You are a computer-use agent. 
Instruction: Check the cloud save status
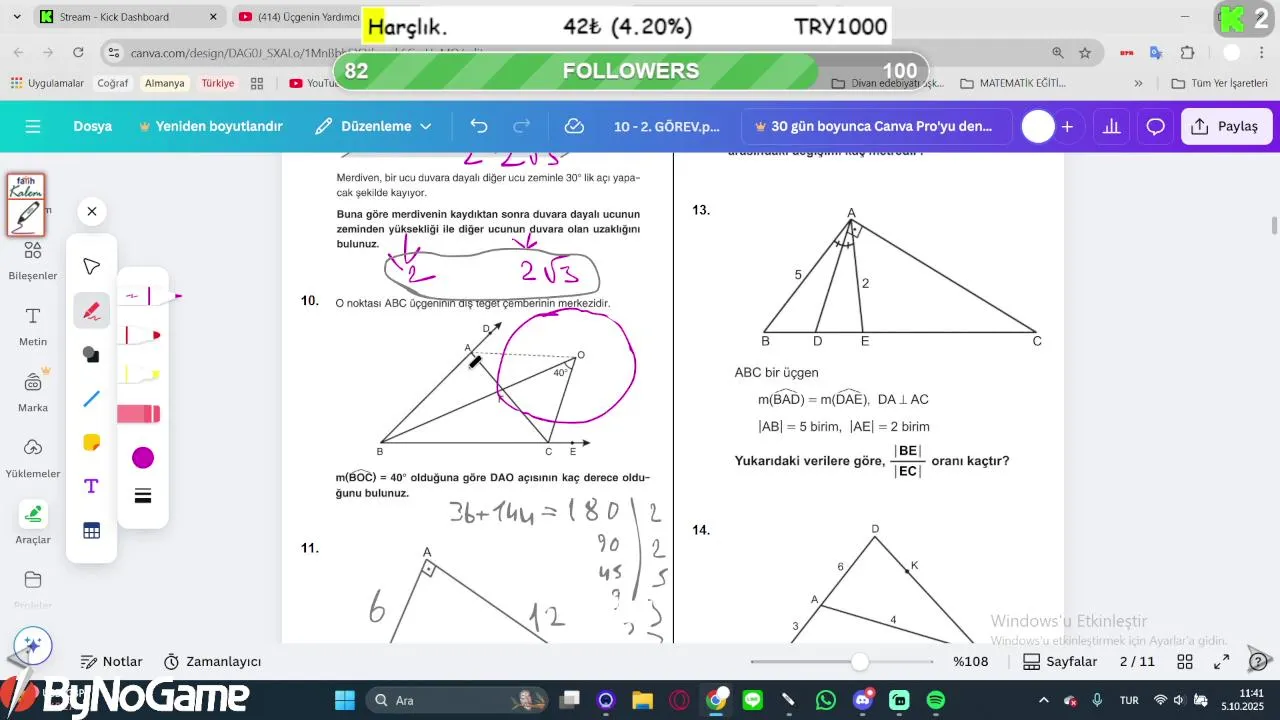[x=574, y=127]
